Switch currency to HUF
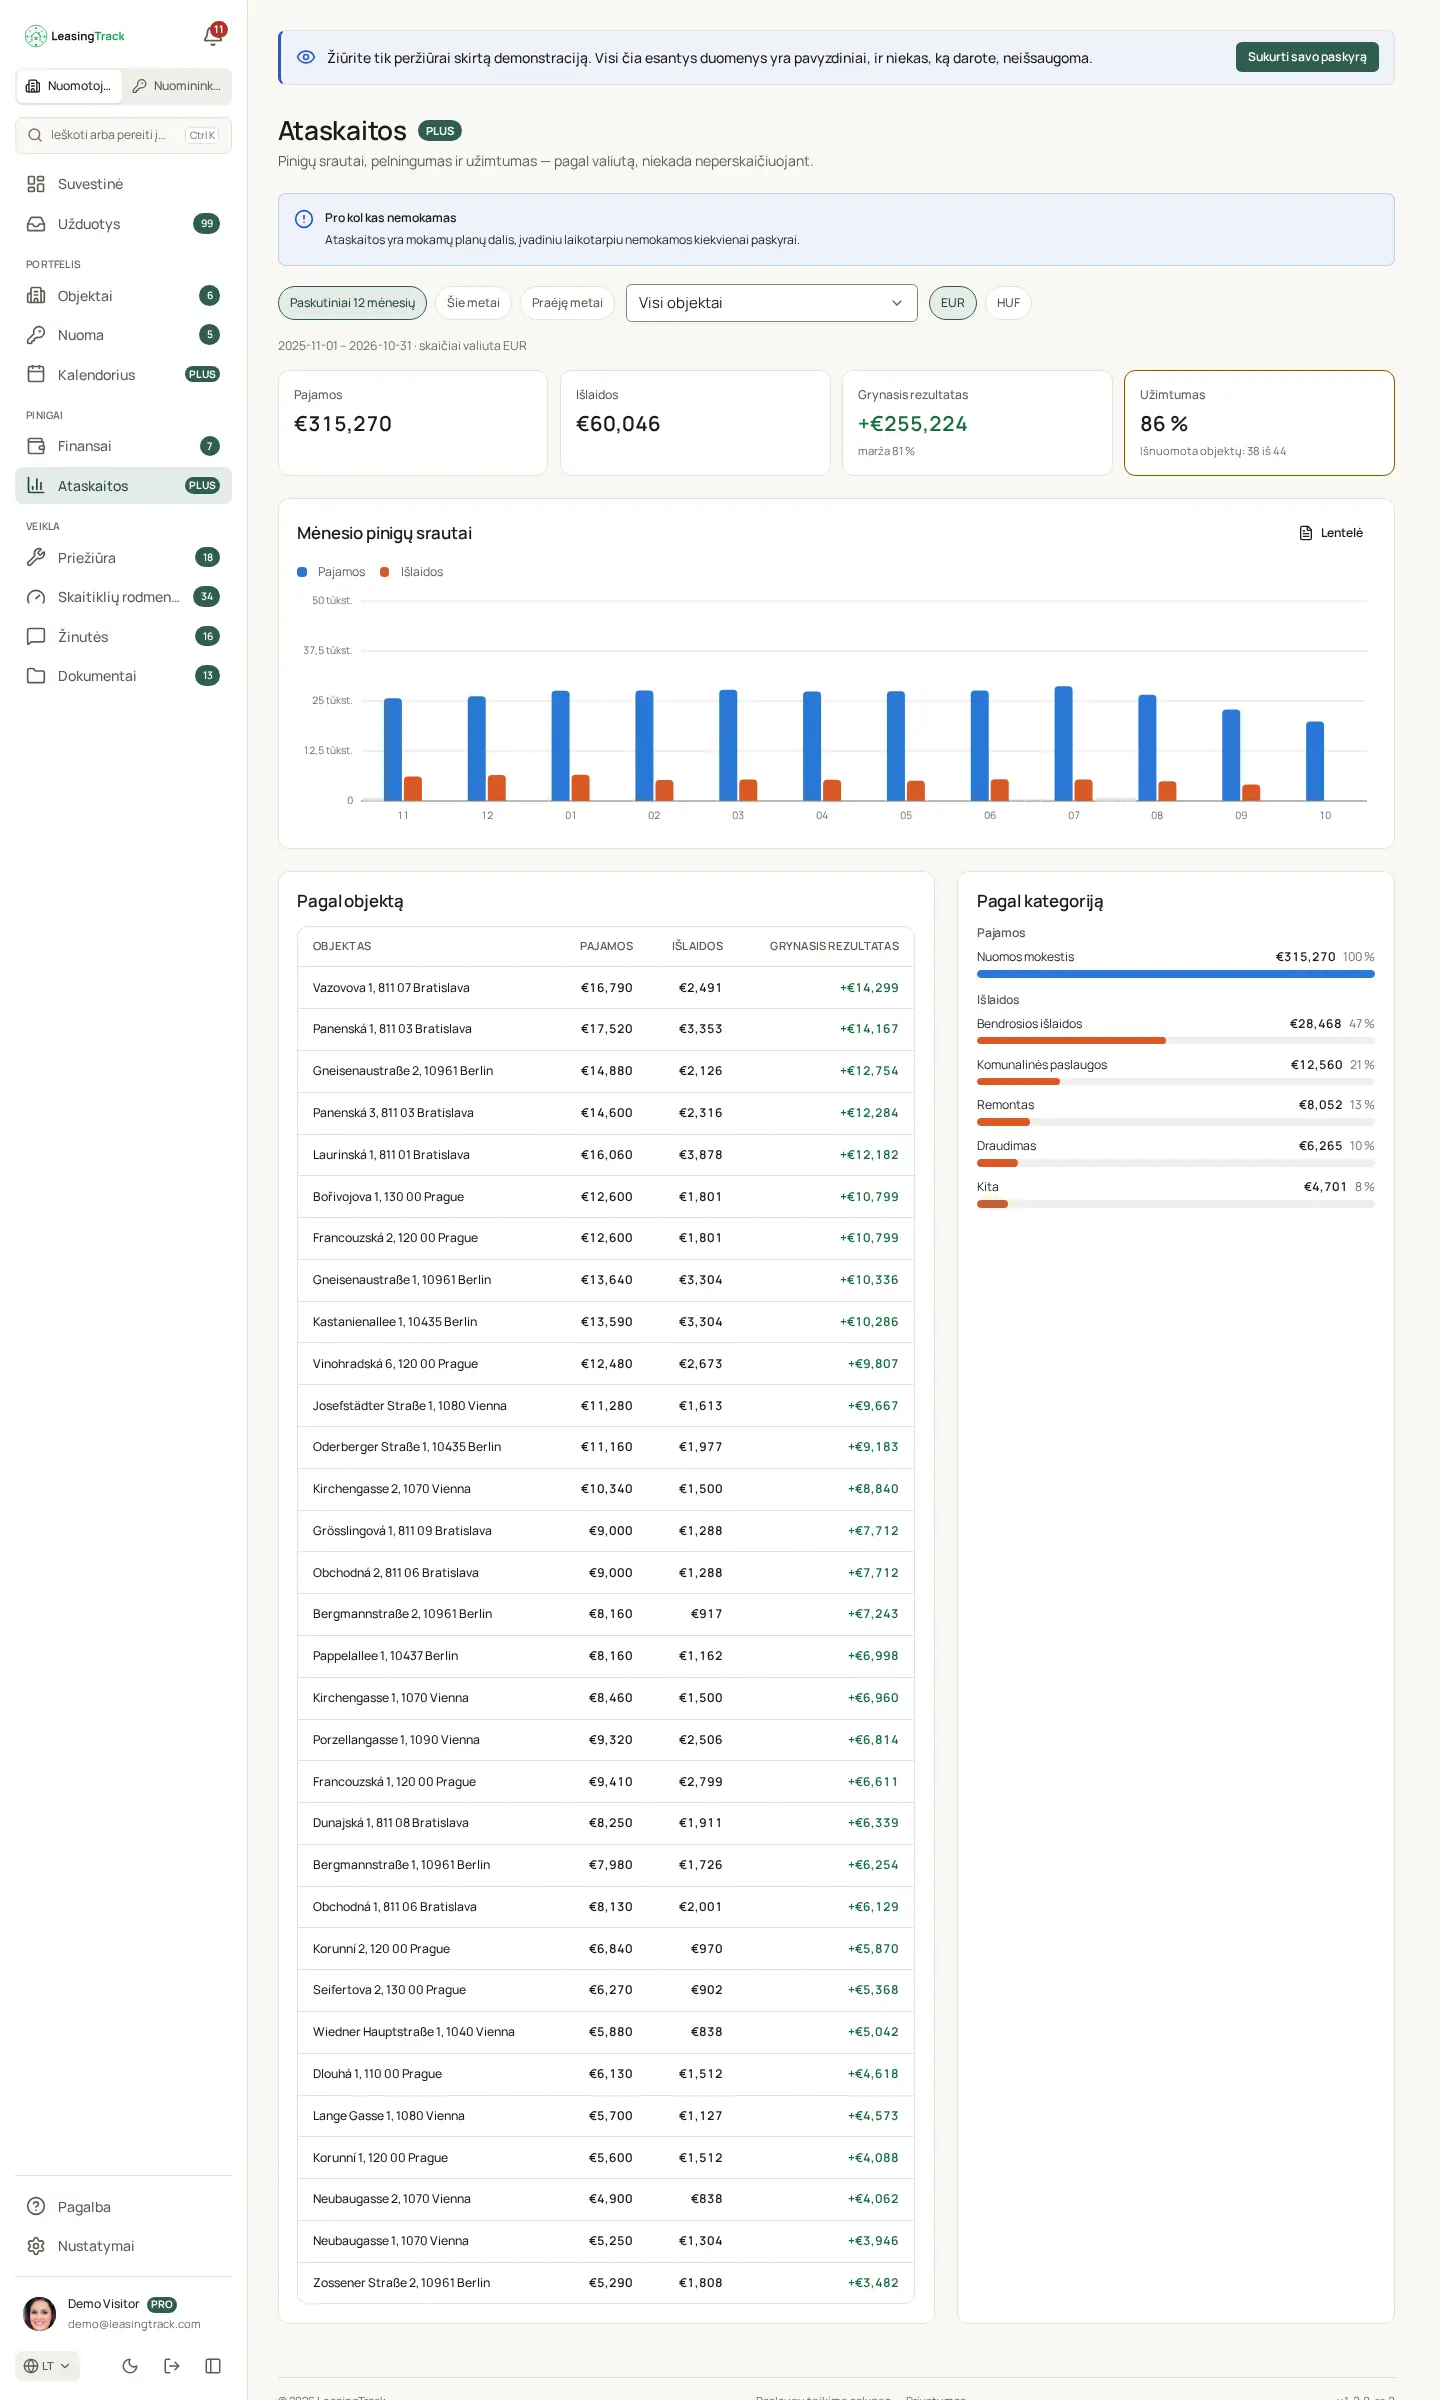Screen dimensions: 1440x2400 1008,303
